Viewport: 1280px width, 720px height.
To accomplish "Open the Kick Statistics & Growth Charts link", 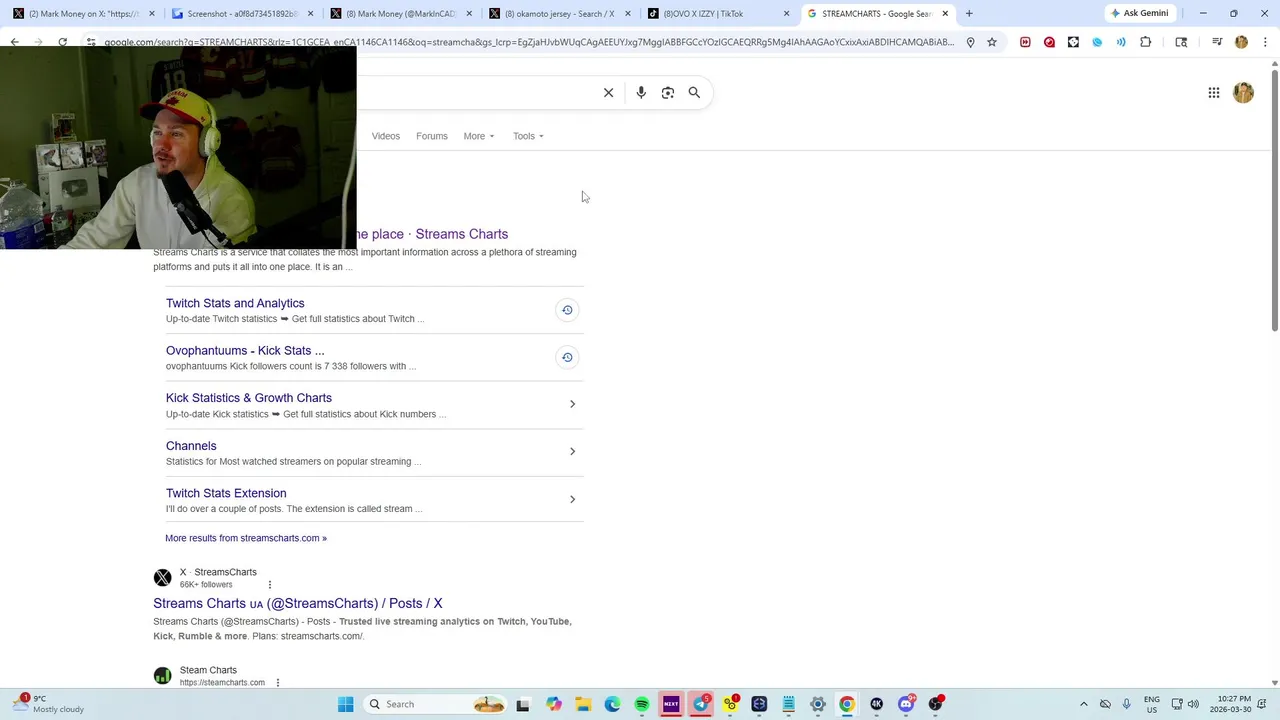I will tap(249, 398).
